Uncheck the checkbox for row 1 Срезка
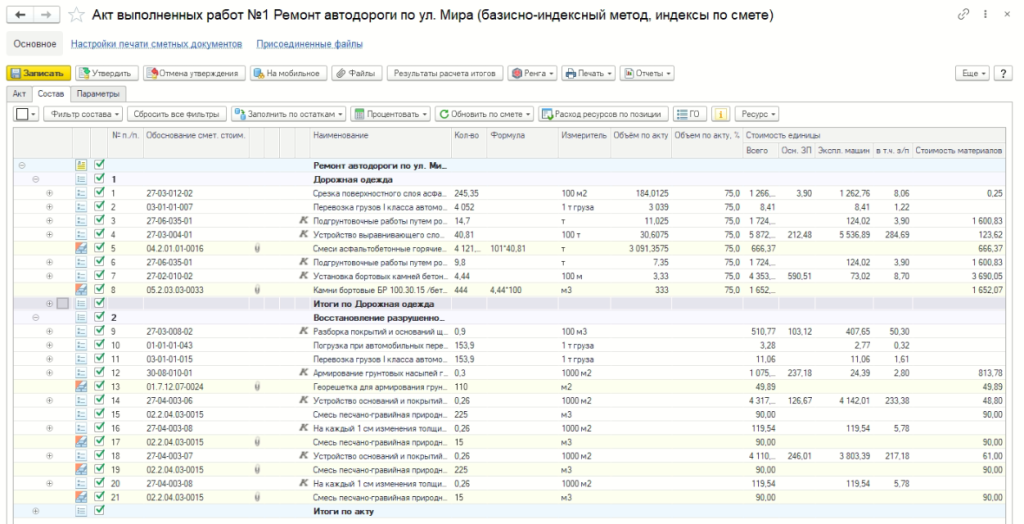The width and height of the screenshot is (1024, 524). [x=98, y=193]
